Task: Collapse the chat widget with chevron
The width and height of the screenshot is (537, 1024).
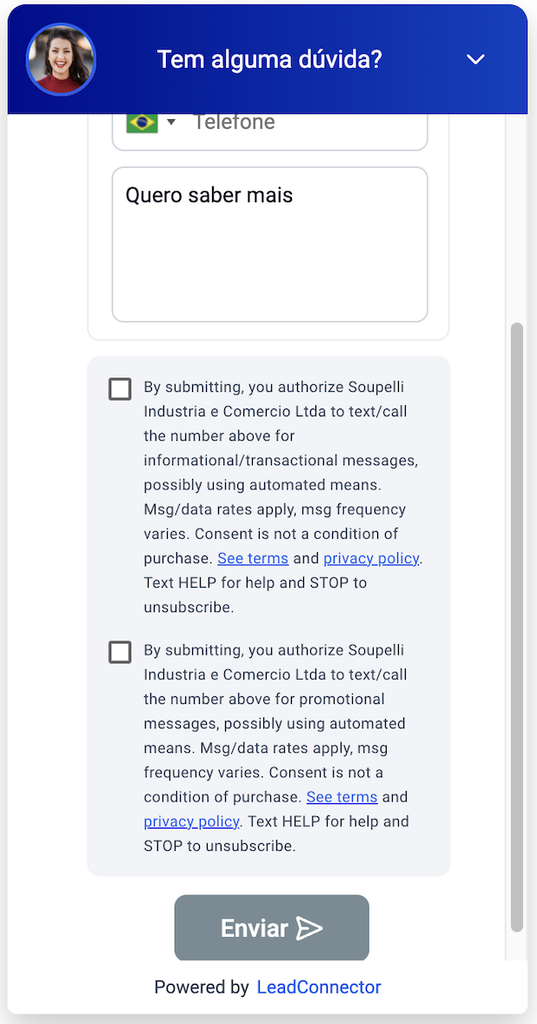Action: click(x=476, y=59)
